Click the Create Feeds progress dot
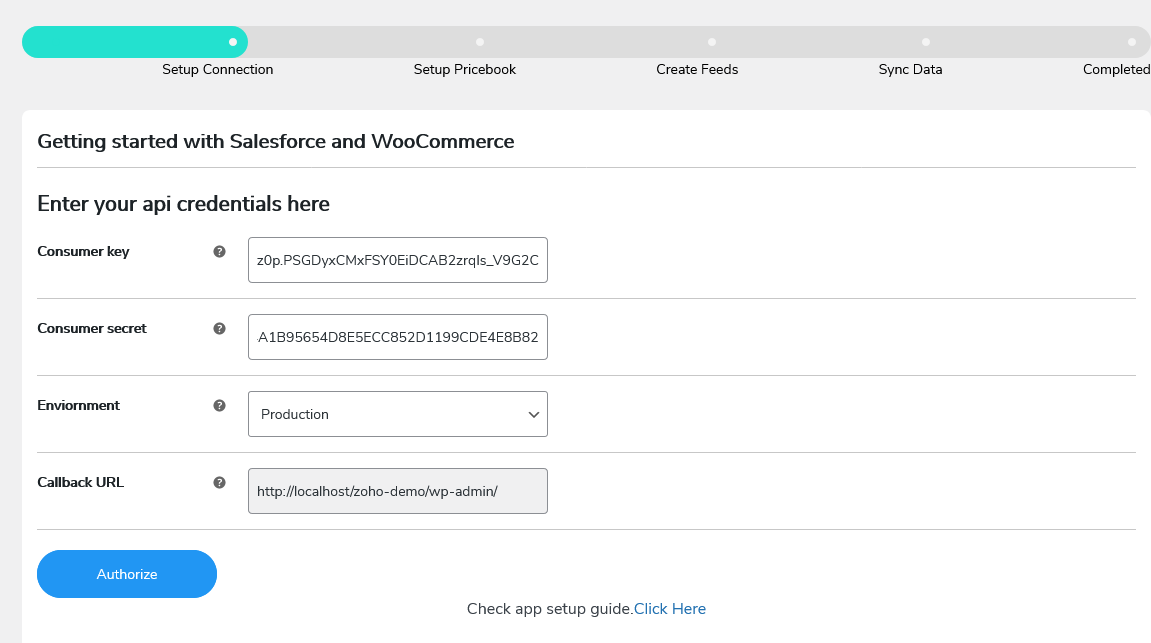 [x=712, y=42]
